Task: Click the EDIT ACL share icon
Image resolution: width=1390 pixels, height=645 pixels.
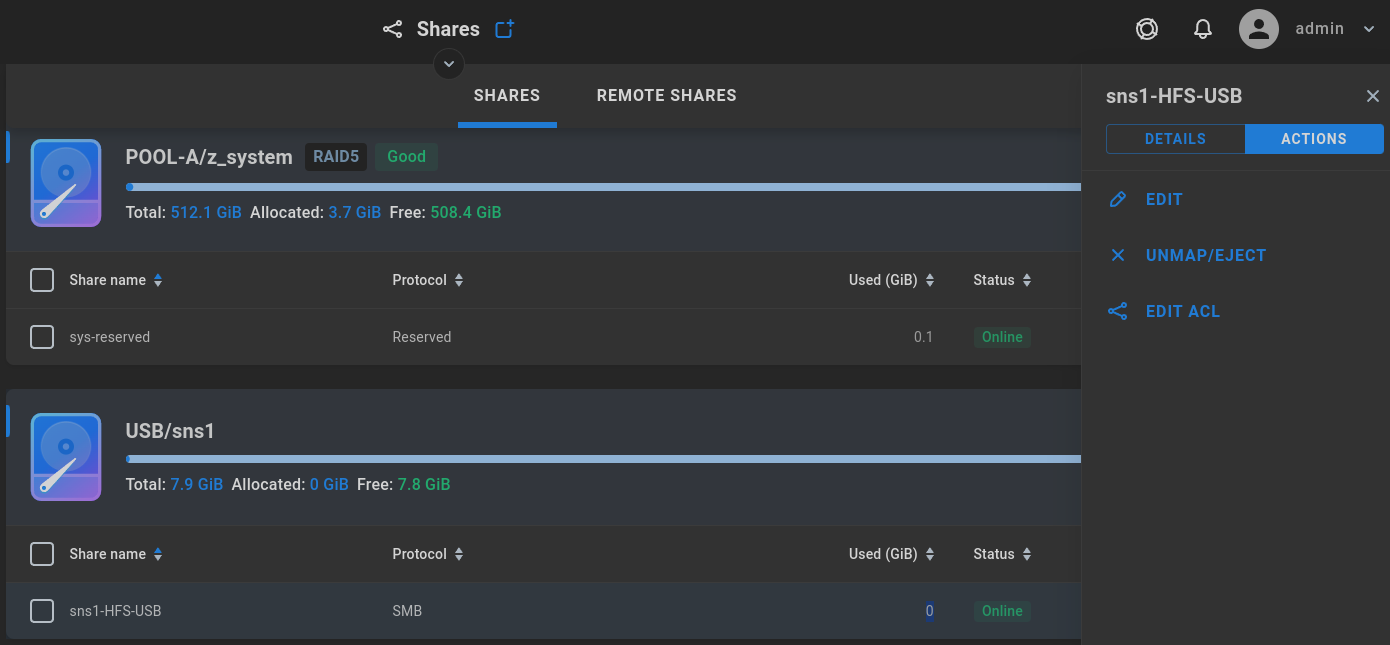Action: click(x=1118, y=311)
